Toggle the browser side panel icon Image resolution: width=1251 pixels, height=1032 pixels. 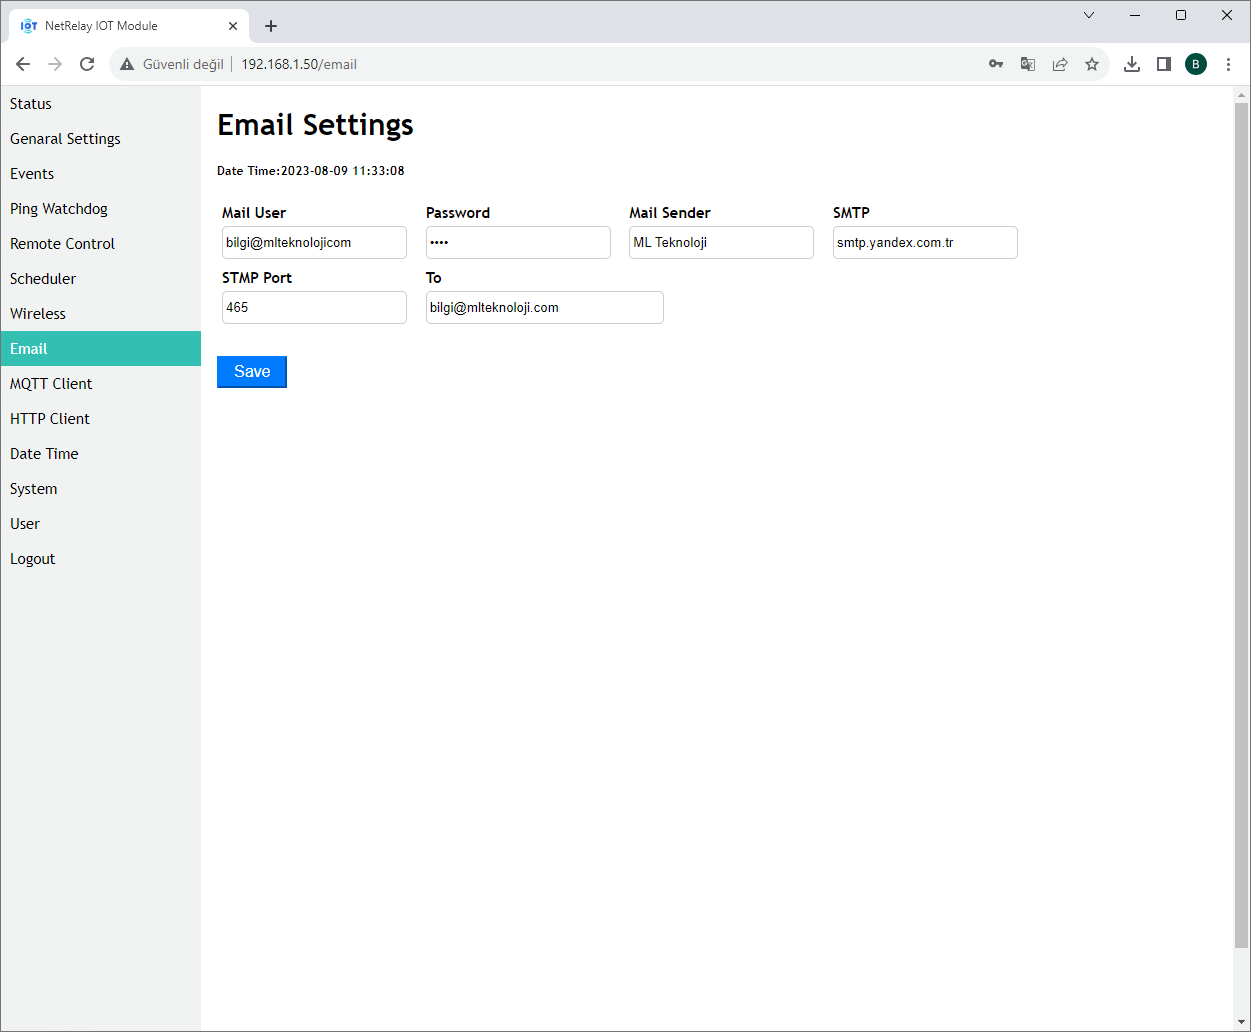click(1164, 63)
